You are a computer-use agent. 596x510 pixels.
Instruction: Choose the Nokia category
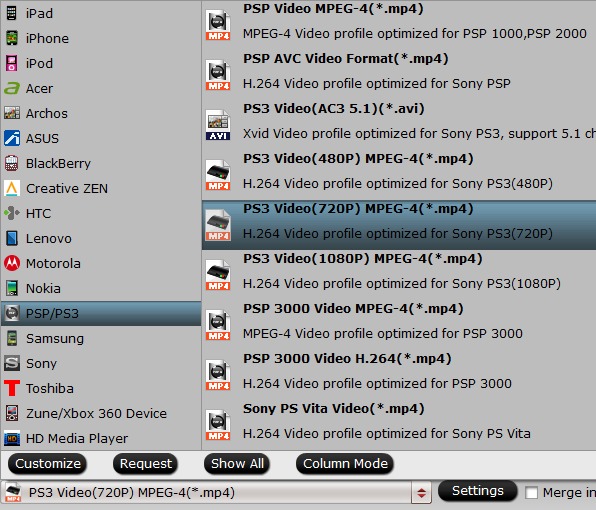click(x=101, y=288)
